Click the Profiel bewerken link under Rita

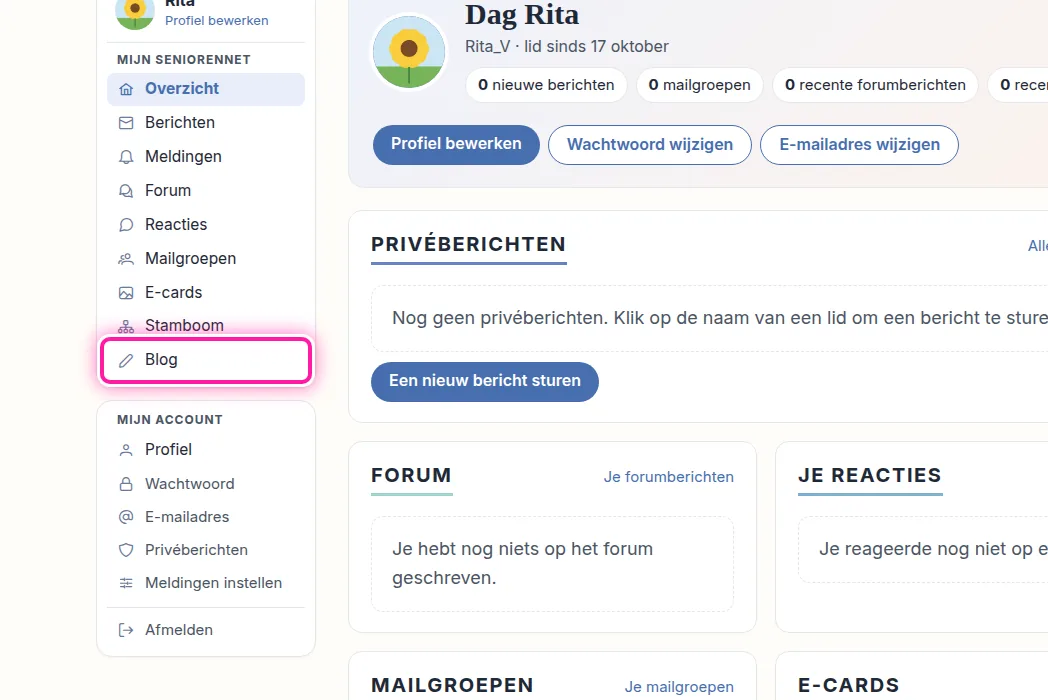click(x=217, y=21)
